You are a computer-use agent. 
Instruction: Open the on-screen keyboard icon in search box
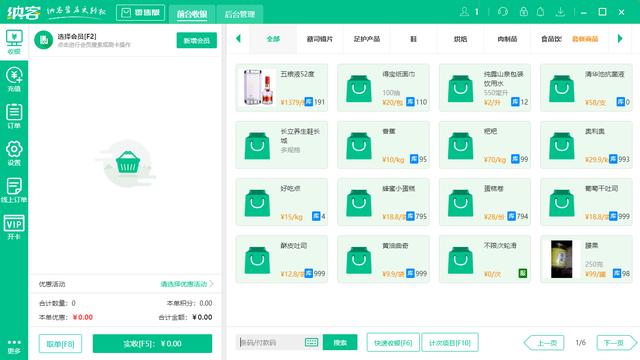coord(311,342)
